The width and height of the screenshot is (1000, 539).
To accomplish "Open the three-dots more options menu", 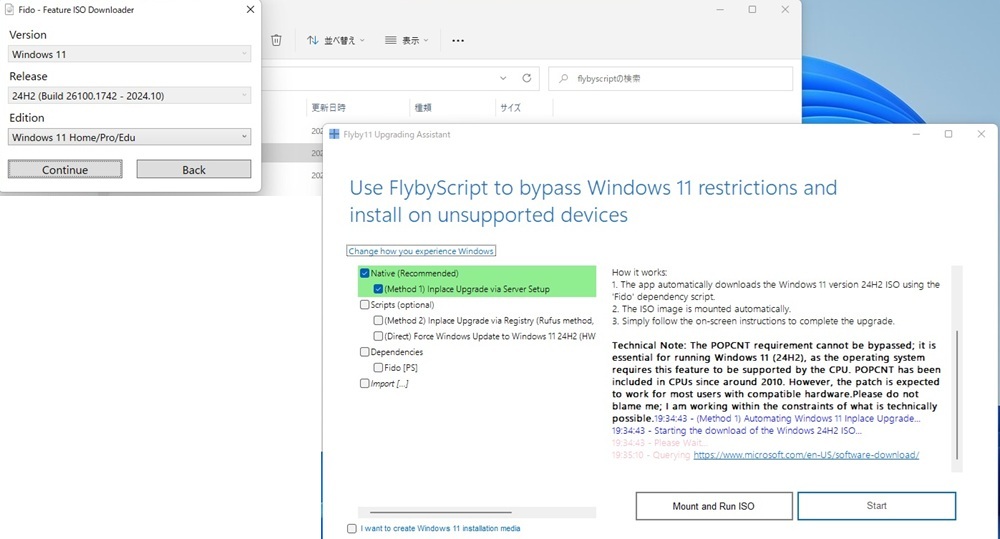I will 458,41.
